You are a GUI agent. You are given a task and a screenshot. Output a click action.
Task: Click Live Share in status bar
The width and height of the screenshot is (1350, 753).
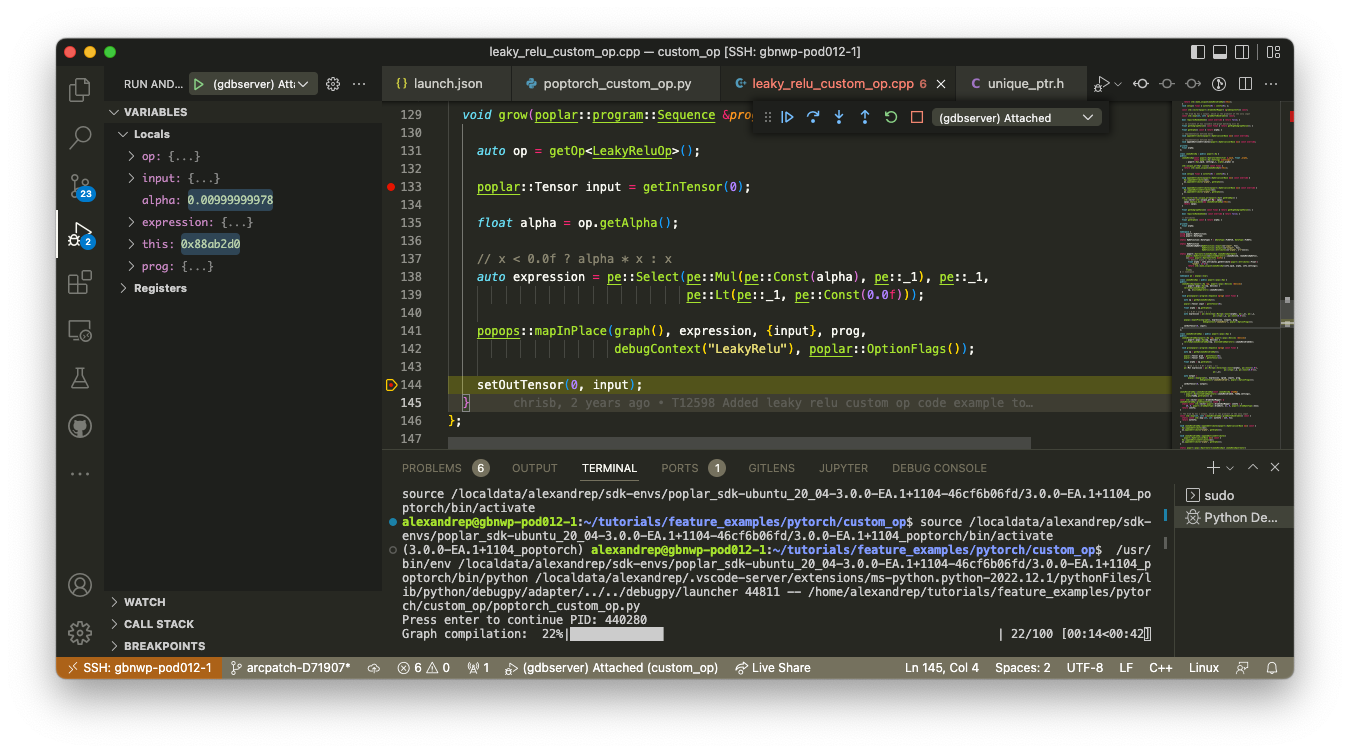[x=772, y=668]
